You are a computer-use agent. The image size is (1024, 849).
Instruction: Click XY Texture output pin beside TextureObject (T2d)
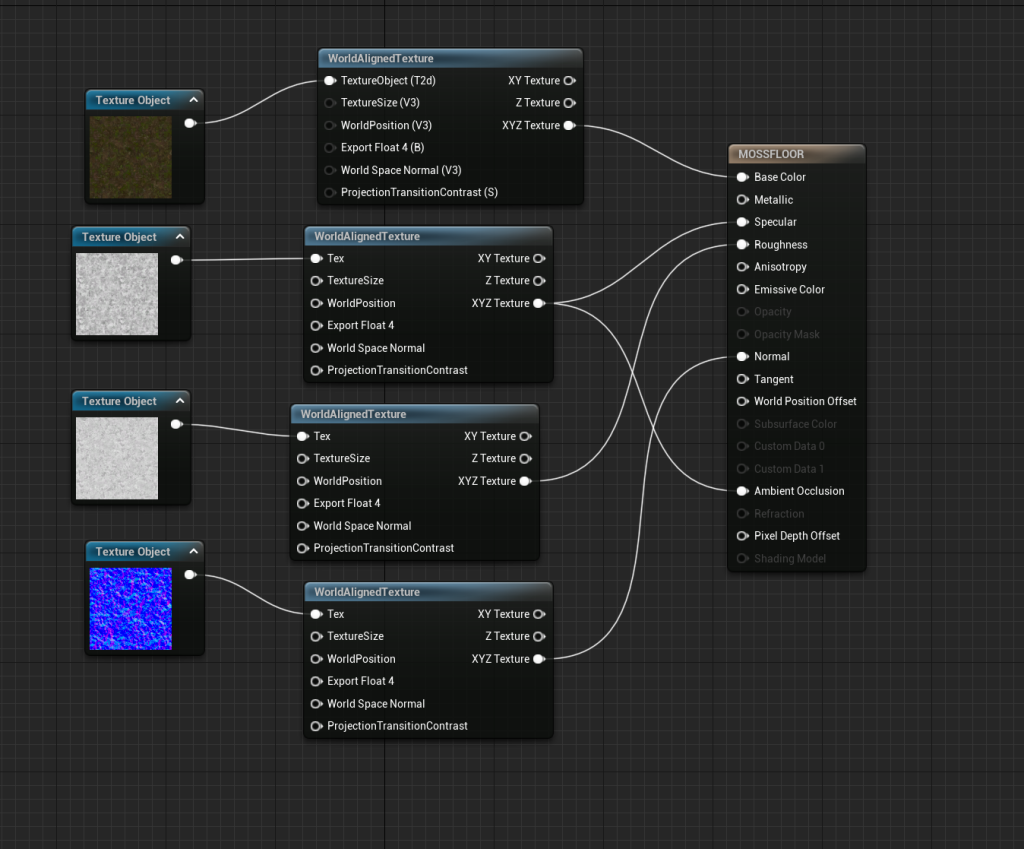point(569,81)
